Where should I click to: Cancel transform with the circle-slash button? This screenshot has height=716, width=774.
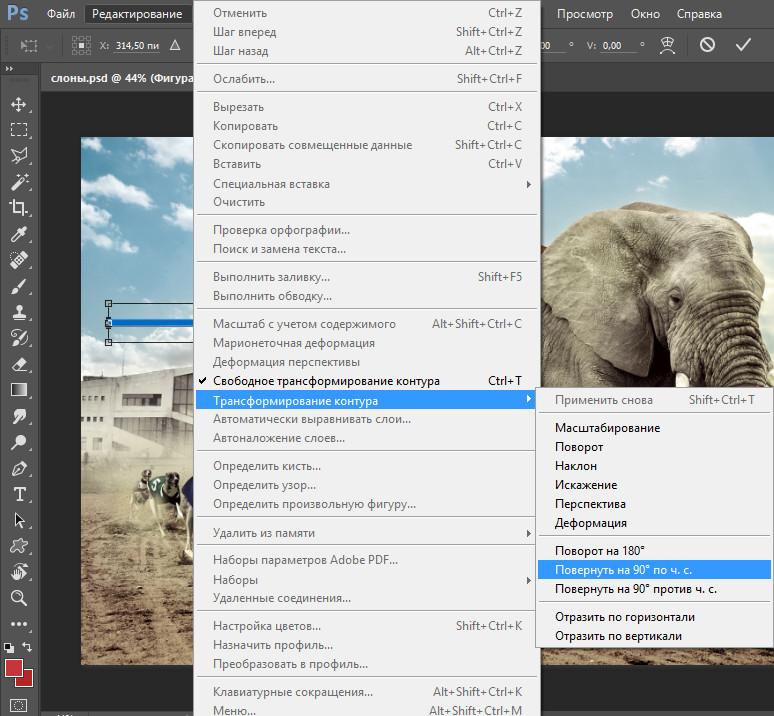[x=707, y=45]
